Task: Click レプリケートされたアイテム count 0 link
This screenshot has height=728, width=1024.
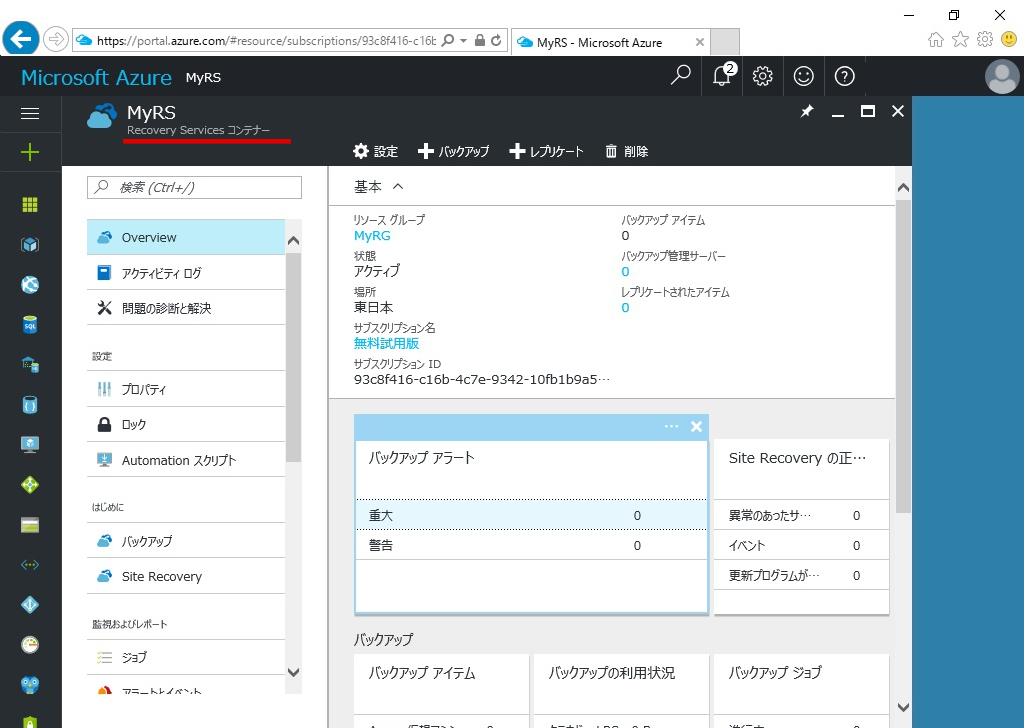Action: pyautogui.click(x=625, y=308)
